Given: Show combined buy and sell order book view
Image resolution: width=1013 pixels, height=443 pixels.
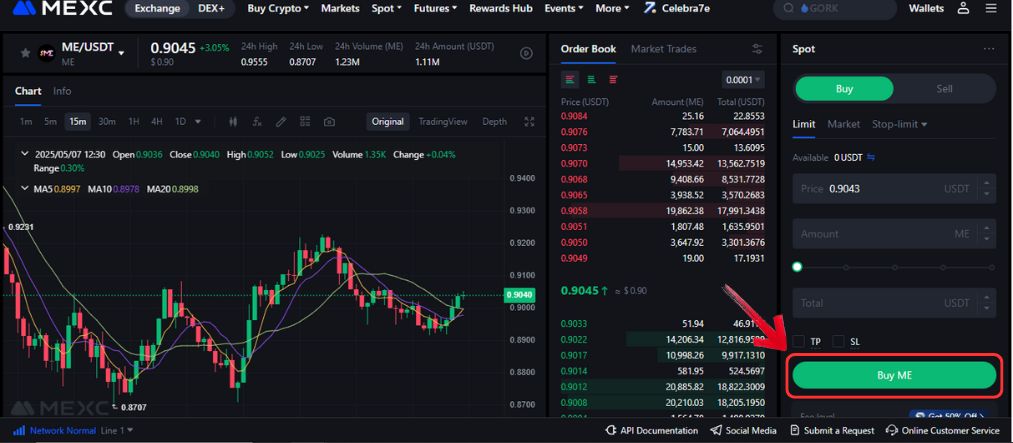Looking at the screenshot, I should pos(570,79).
